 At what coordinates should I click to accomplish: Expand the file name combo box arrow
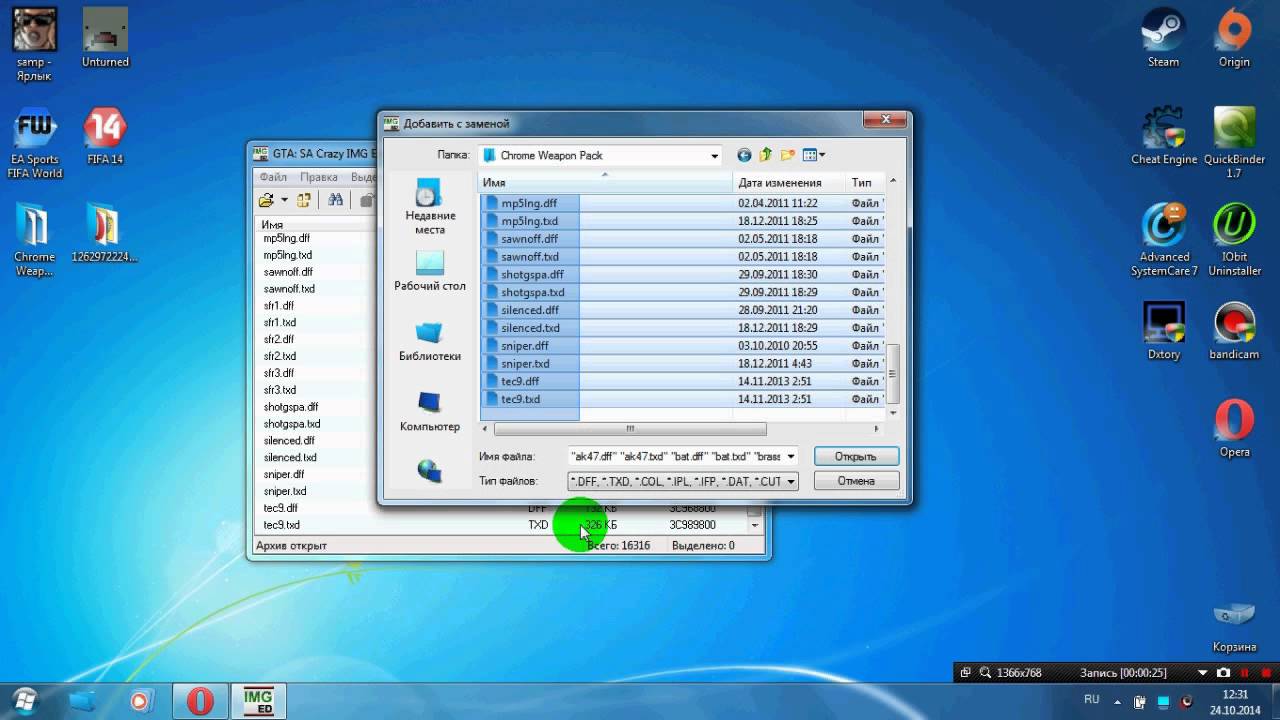[791, 457]
